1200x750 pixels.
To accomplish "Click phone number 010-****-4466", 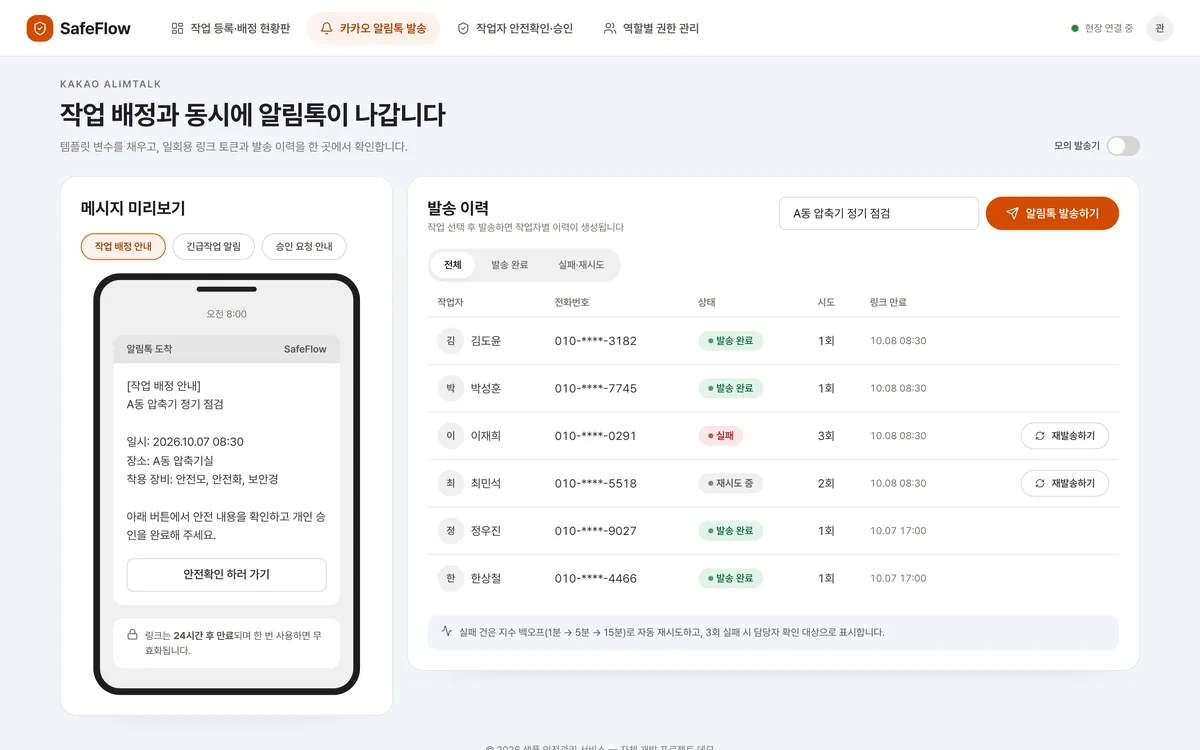I will point(596,578).
